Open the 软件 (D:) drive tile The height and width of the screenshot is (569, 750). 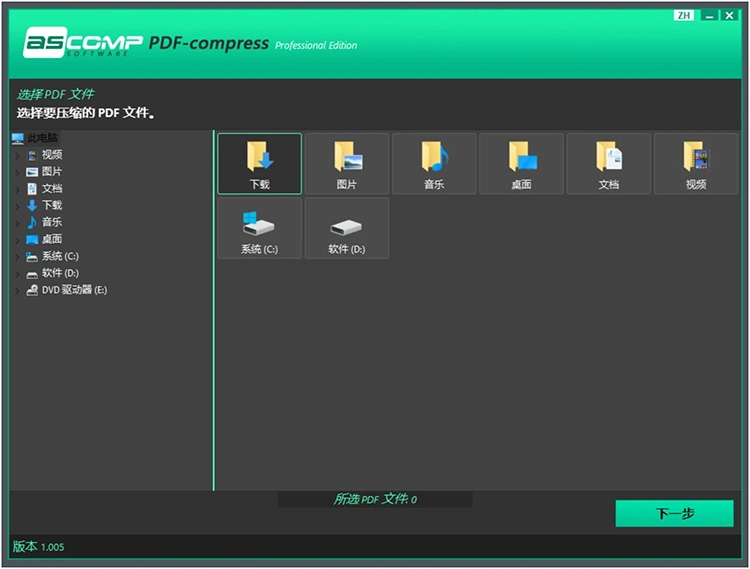[x=346, y=228]
